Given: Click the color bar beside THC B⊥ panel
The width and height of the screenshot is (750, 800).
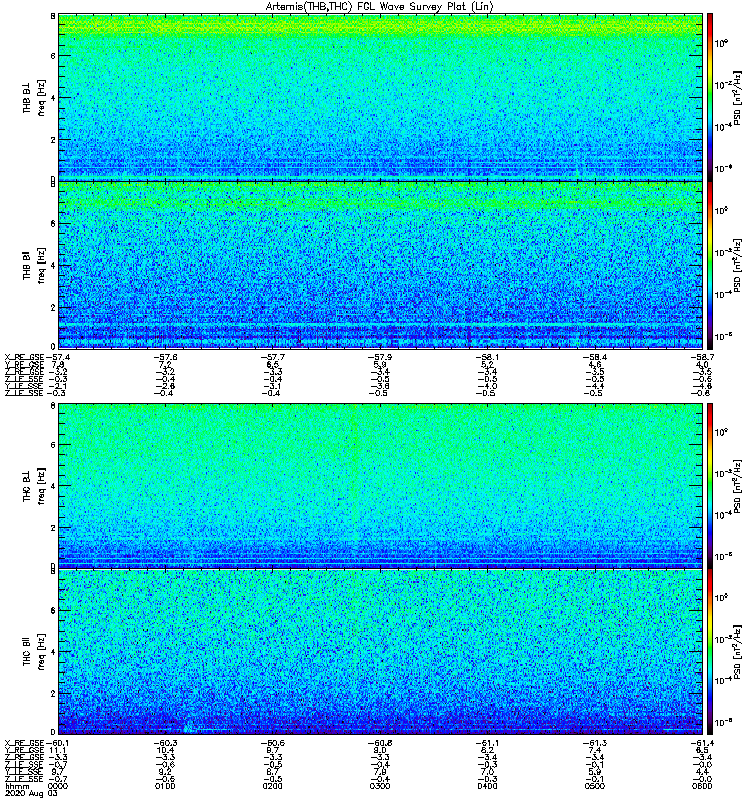Looking at the screenshot, I should tap(709, 485).
